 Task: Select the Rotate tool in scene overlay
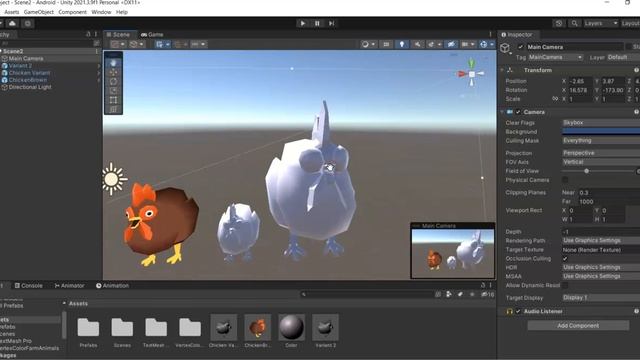coord(113,82)
